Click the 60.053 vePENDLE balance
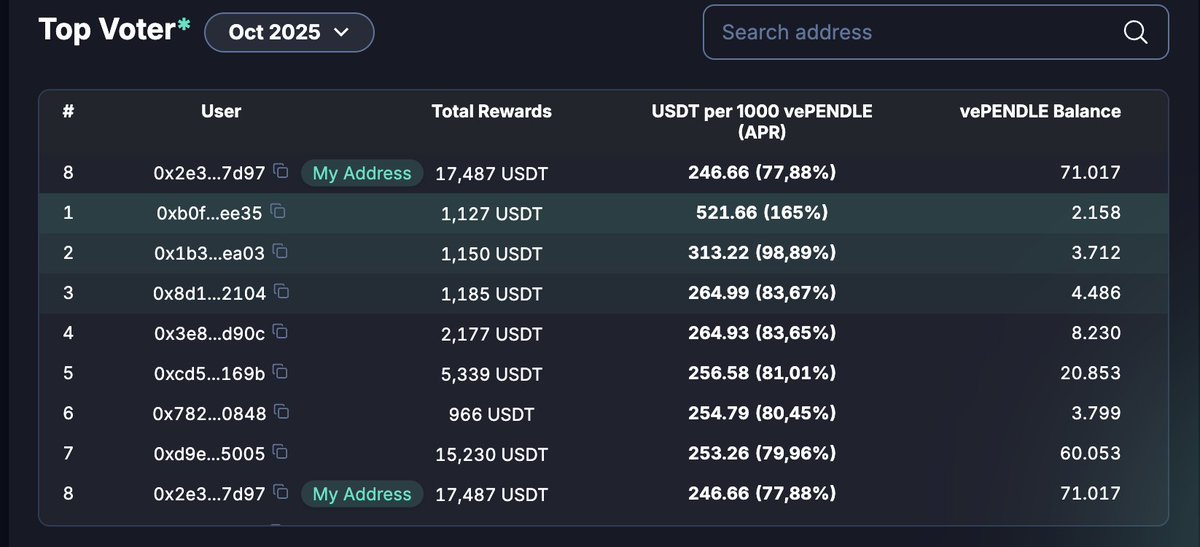The image size is (1200, 547). click(1091, 453)
